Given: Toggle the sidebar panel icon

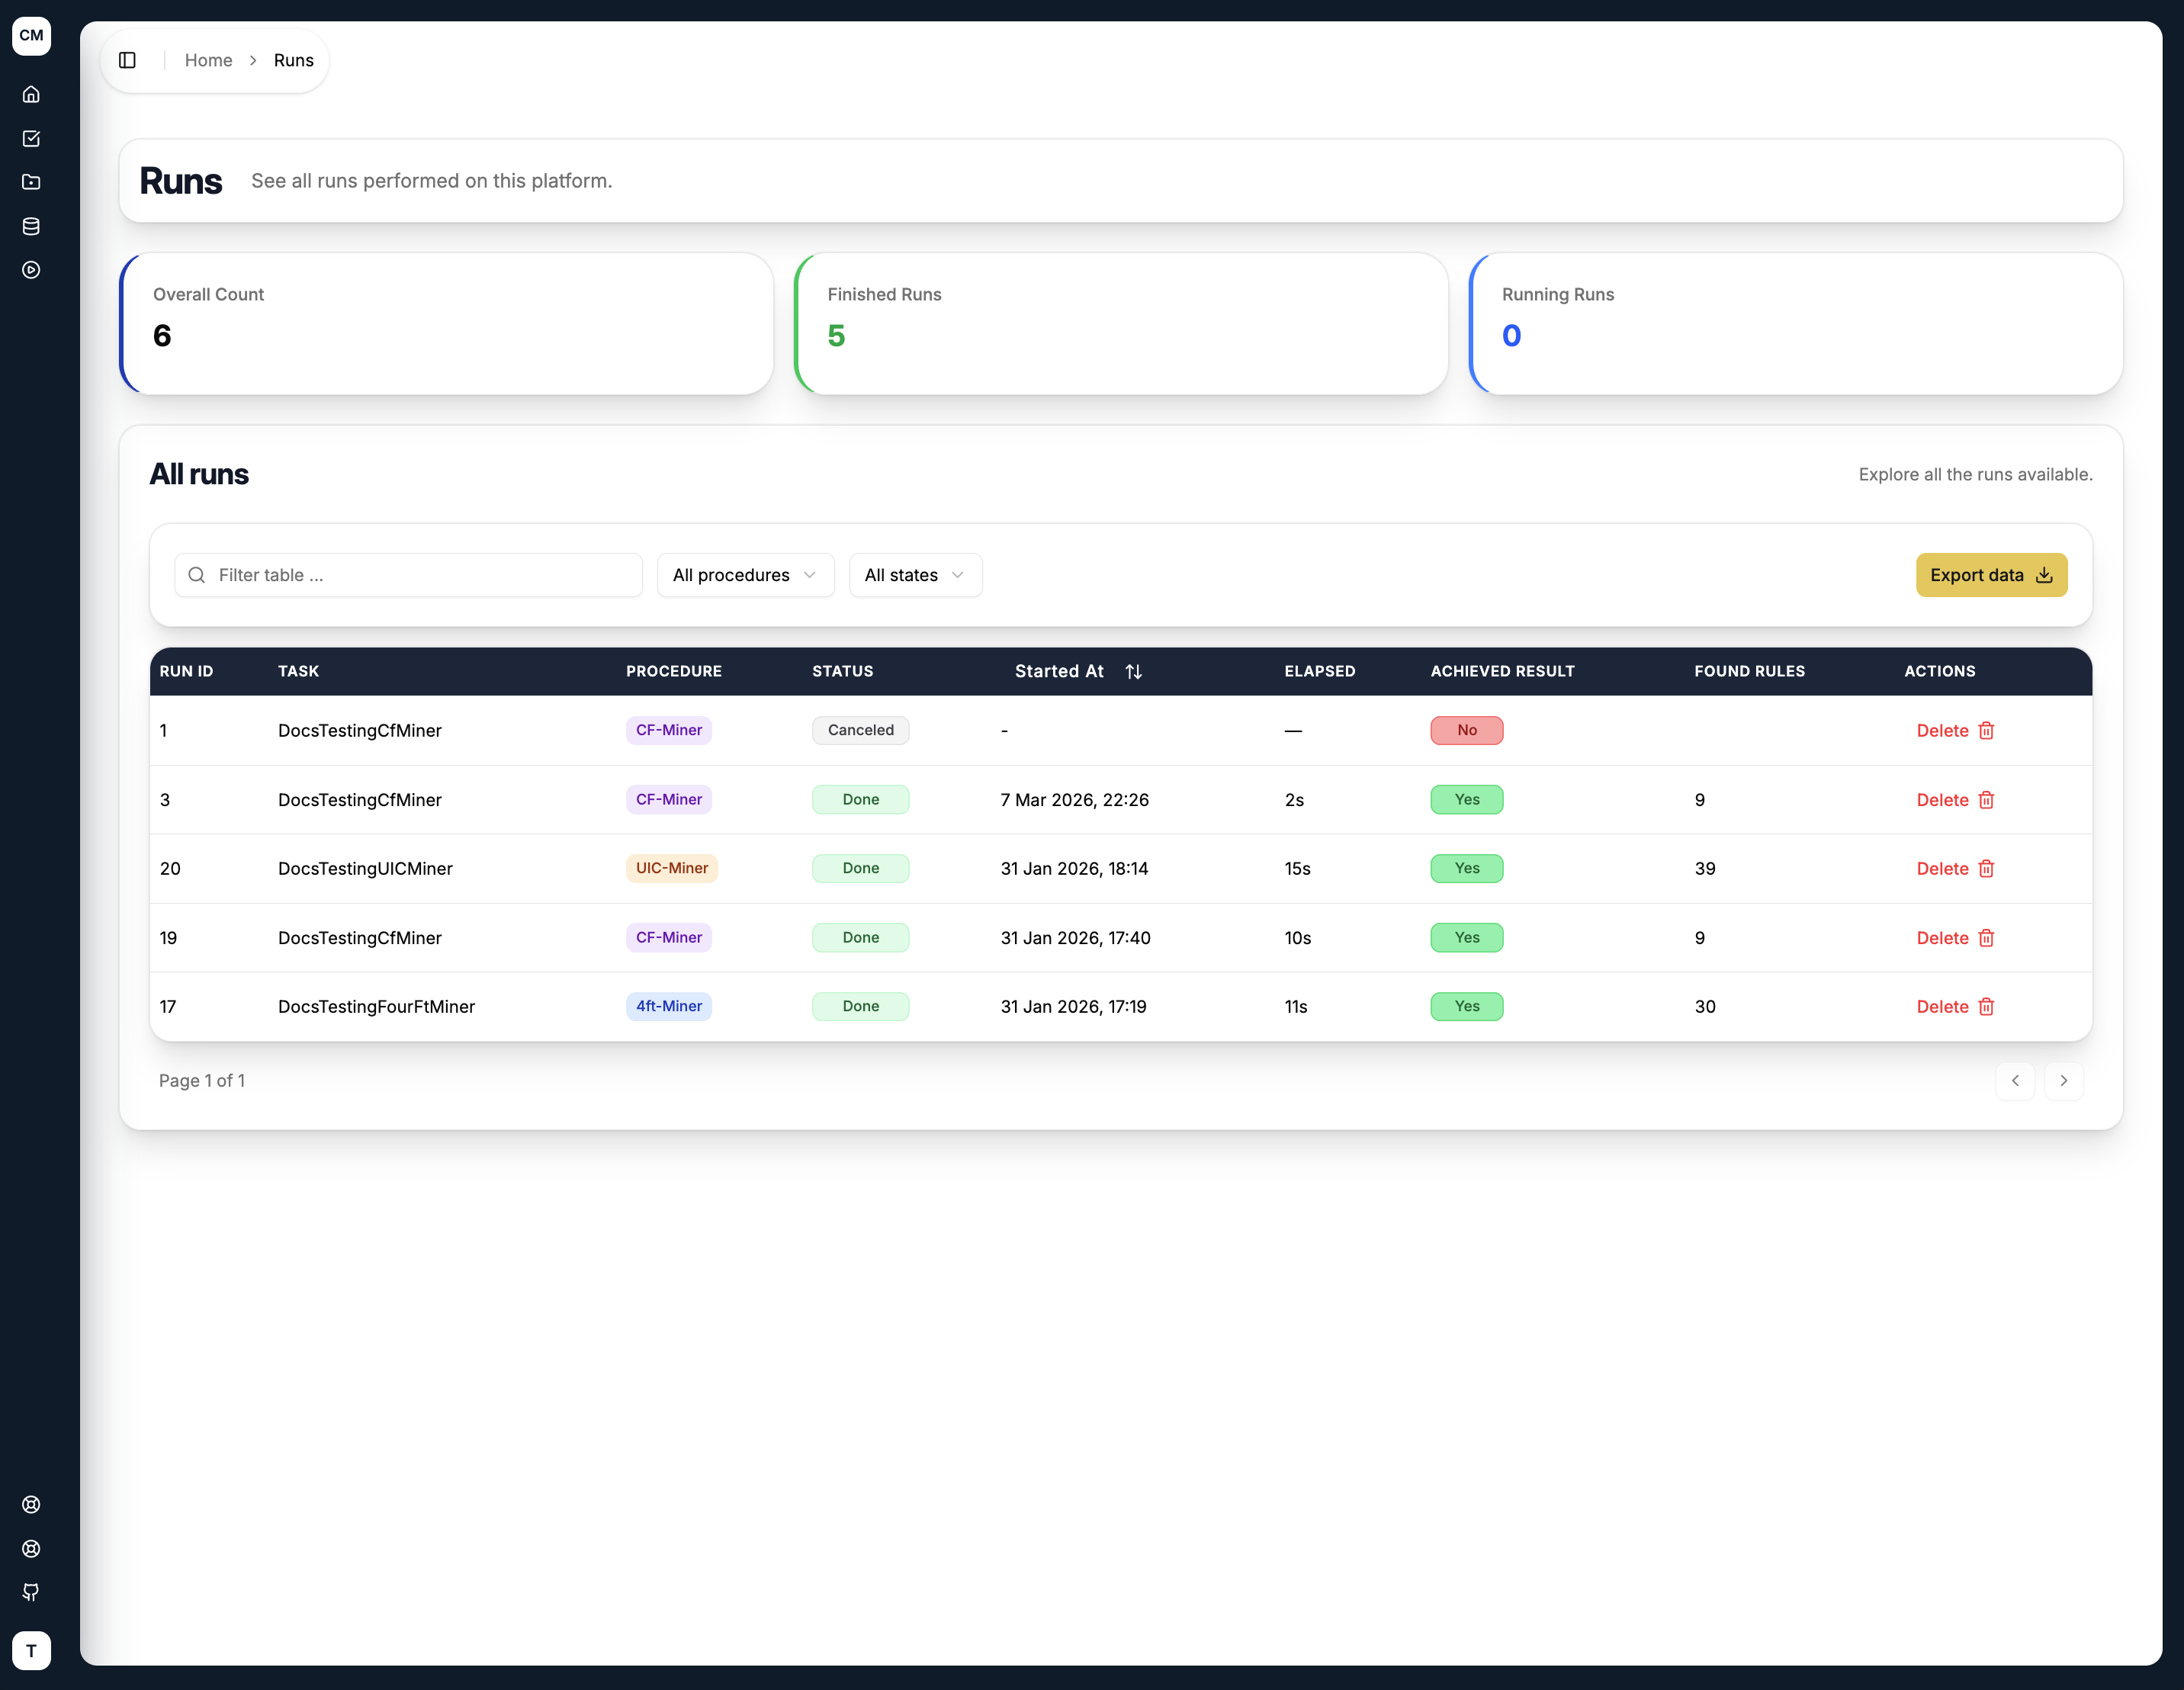Looking at the screenshot, I should (127, 60).
